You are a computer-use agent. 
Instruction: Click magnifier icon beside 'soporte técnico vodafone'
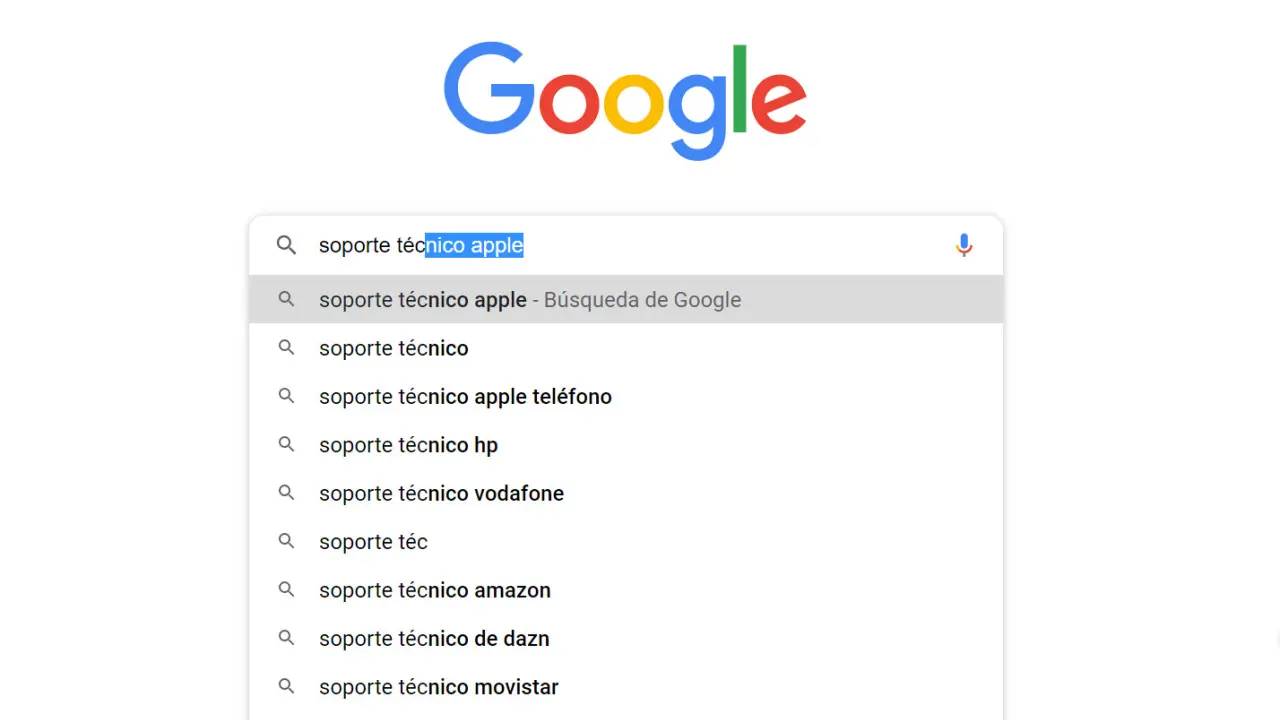coord(287,493)
